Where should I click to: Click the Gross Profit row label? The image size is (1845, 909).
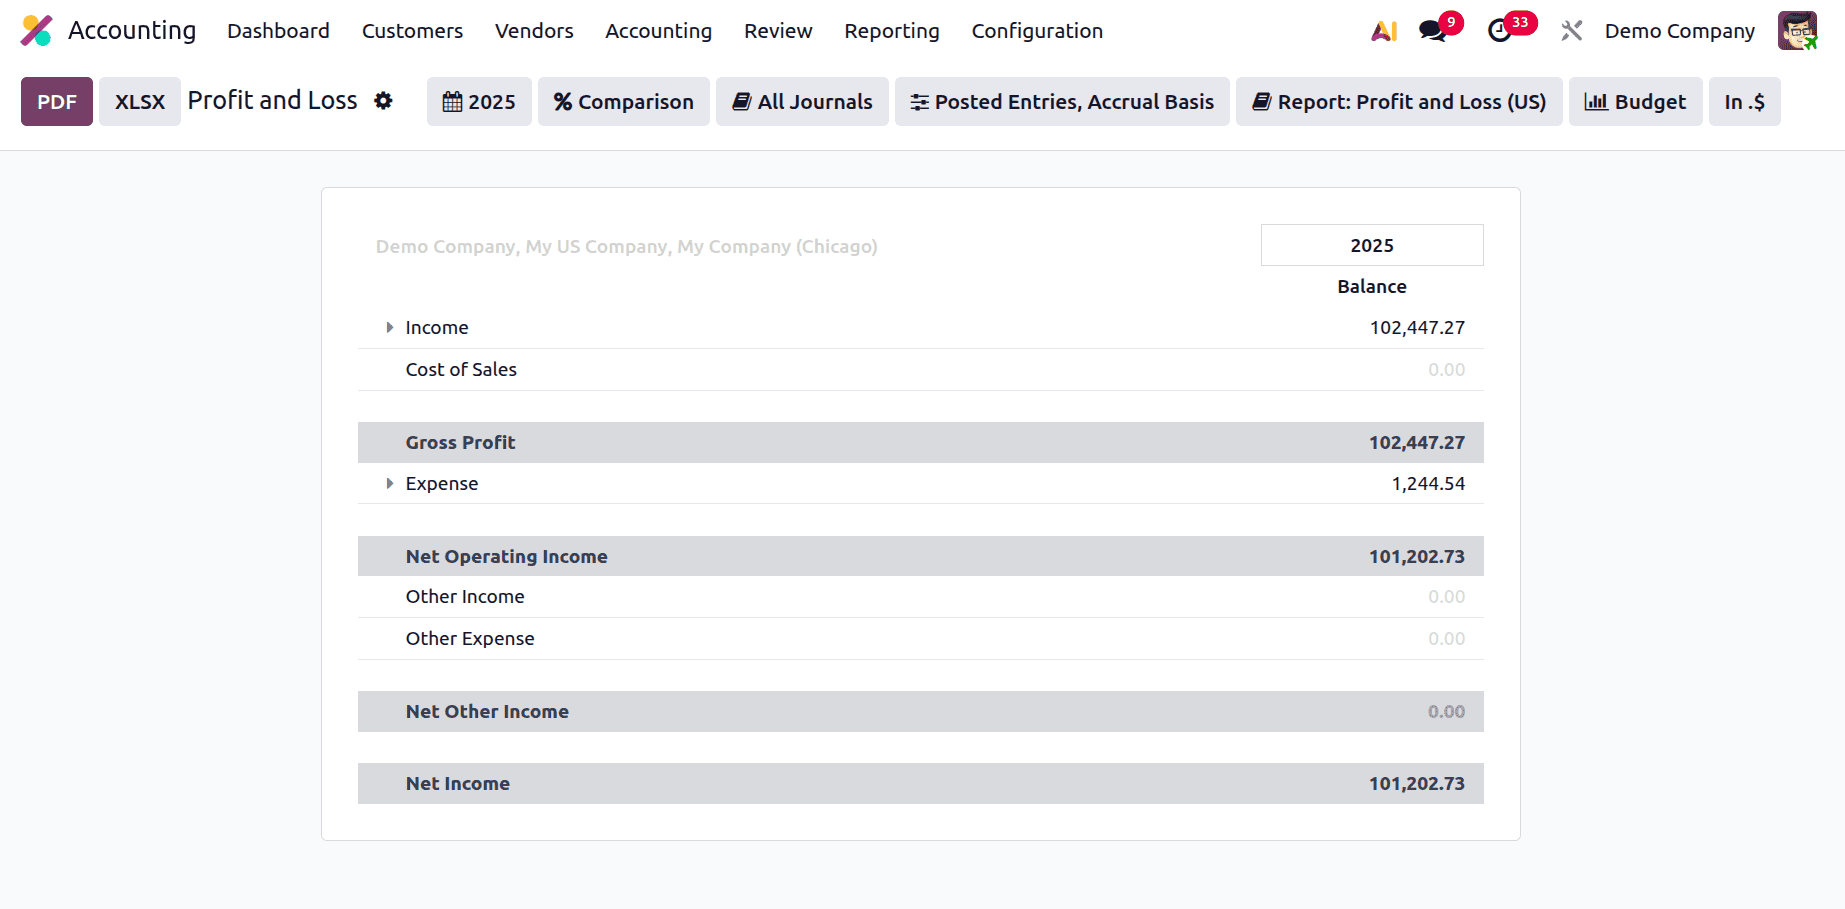click(460, 443)
